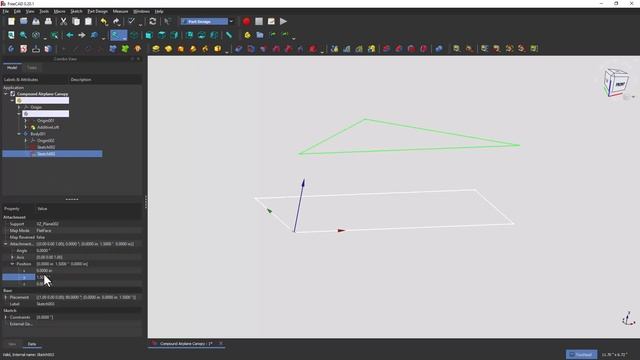Click the Open file icon

coord(24,21)
